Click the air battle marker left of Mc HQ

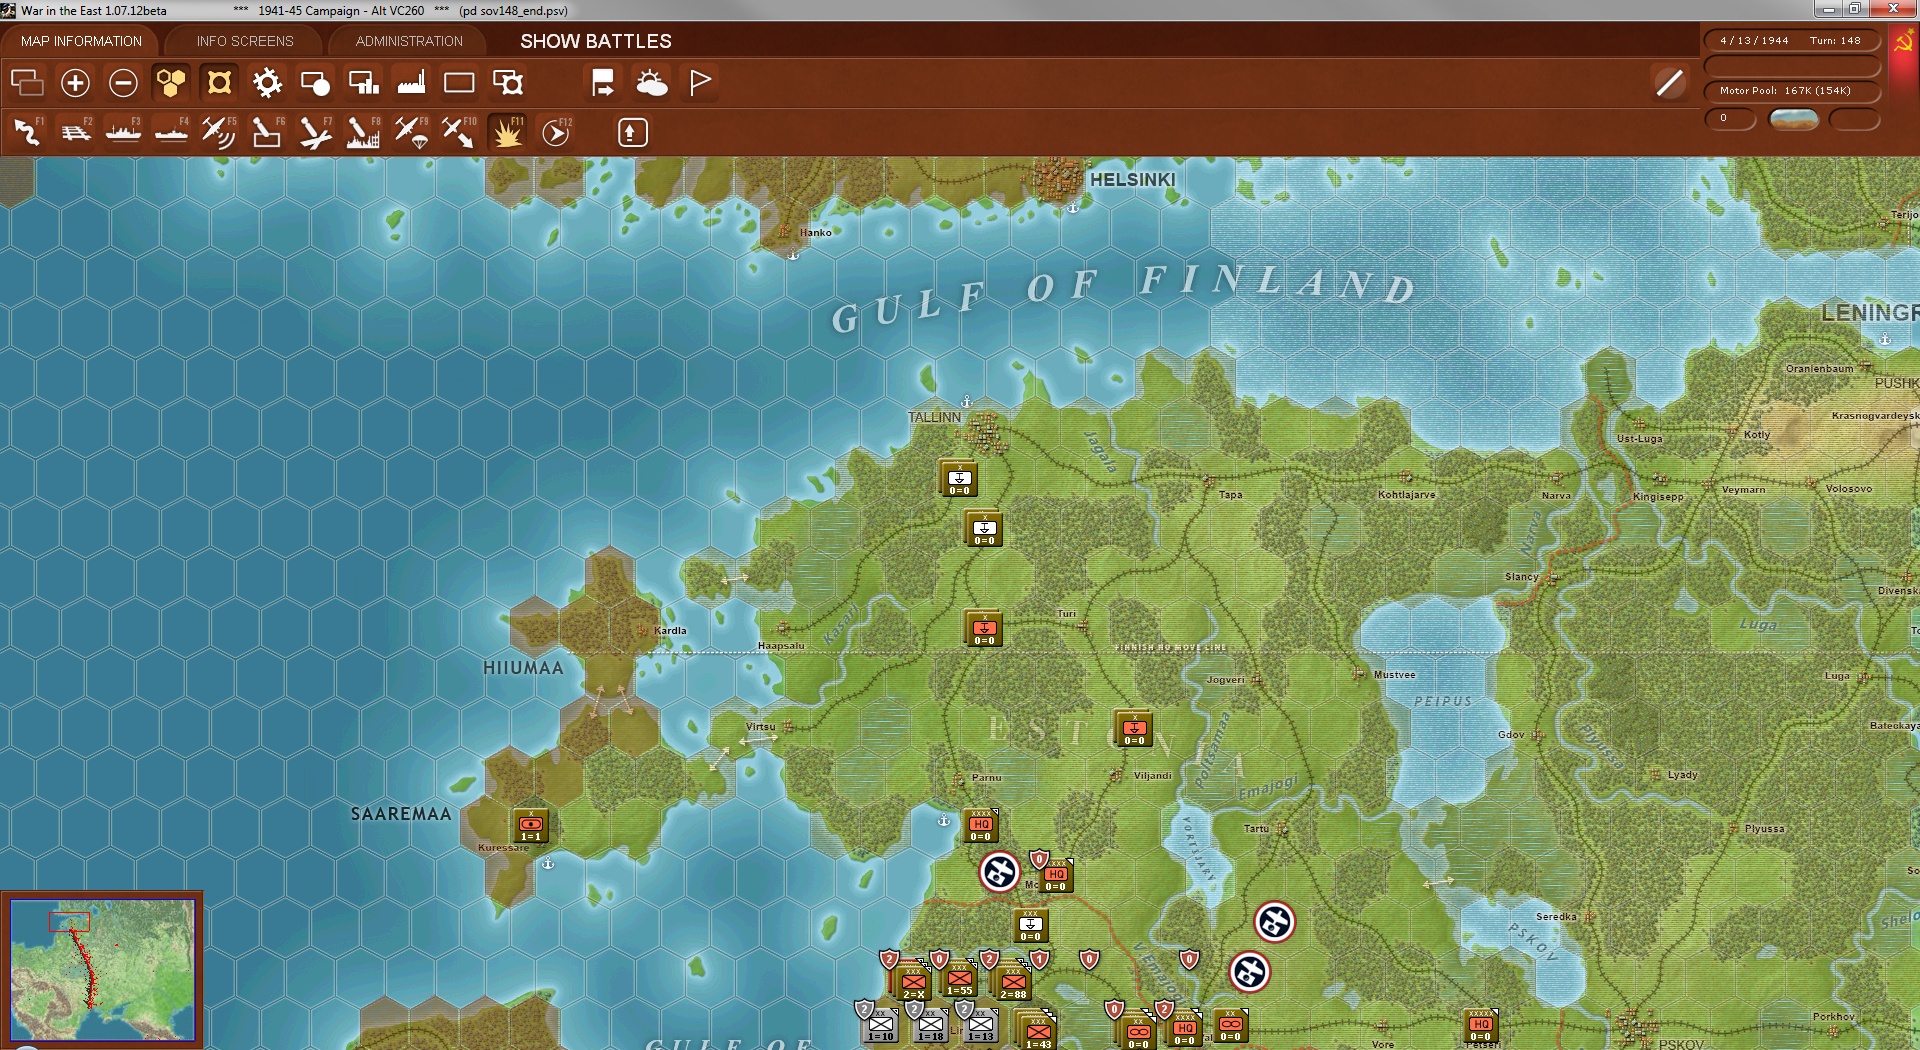[x=999, y=872]
